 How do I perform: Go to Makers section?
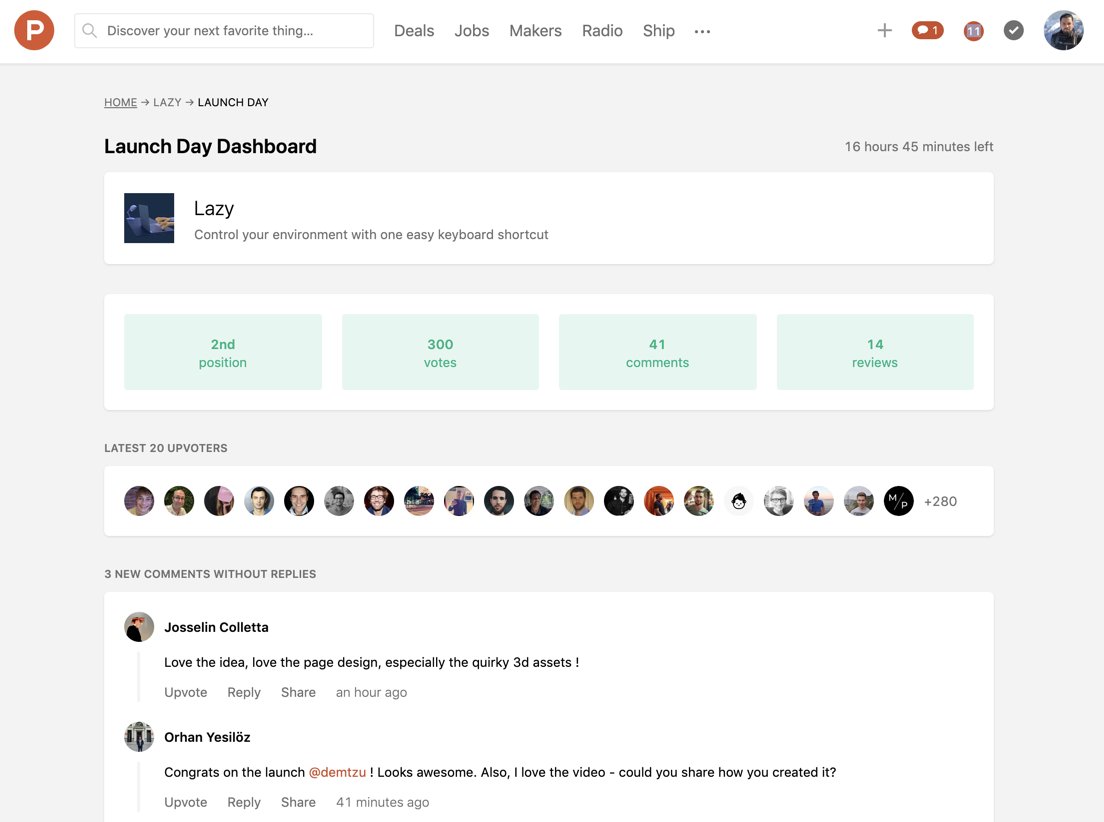(535, 30)
